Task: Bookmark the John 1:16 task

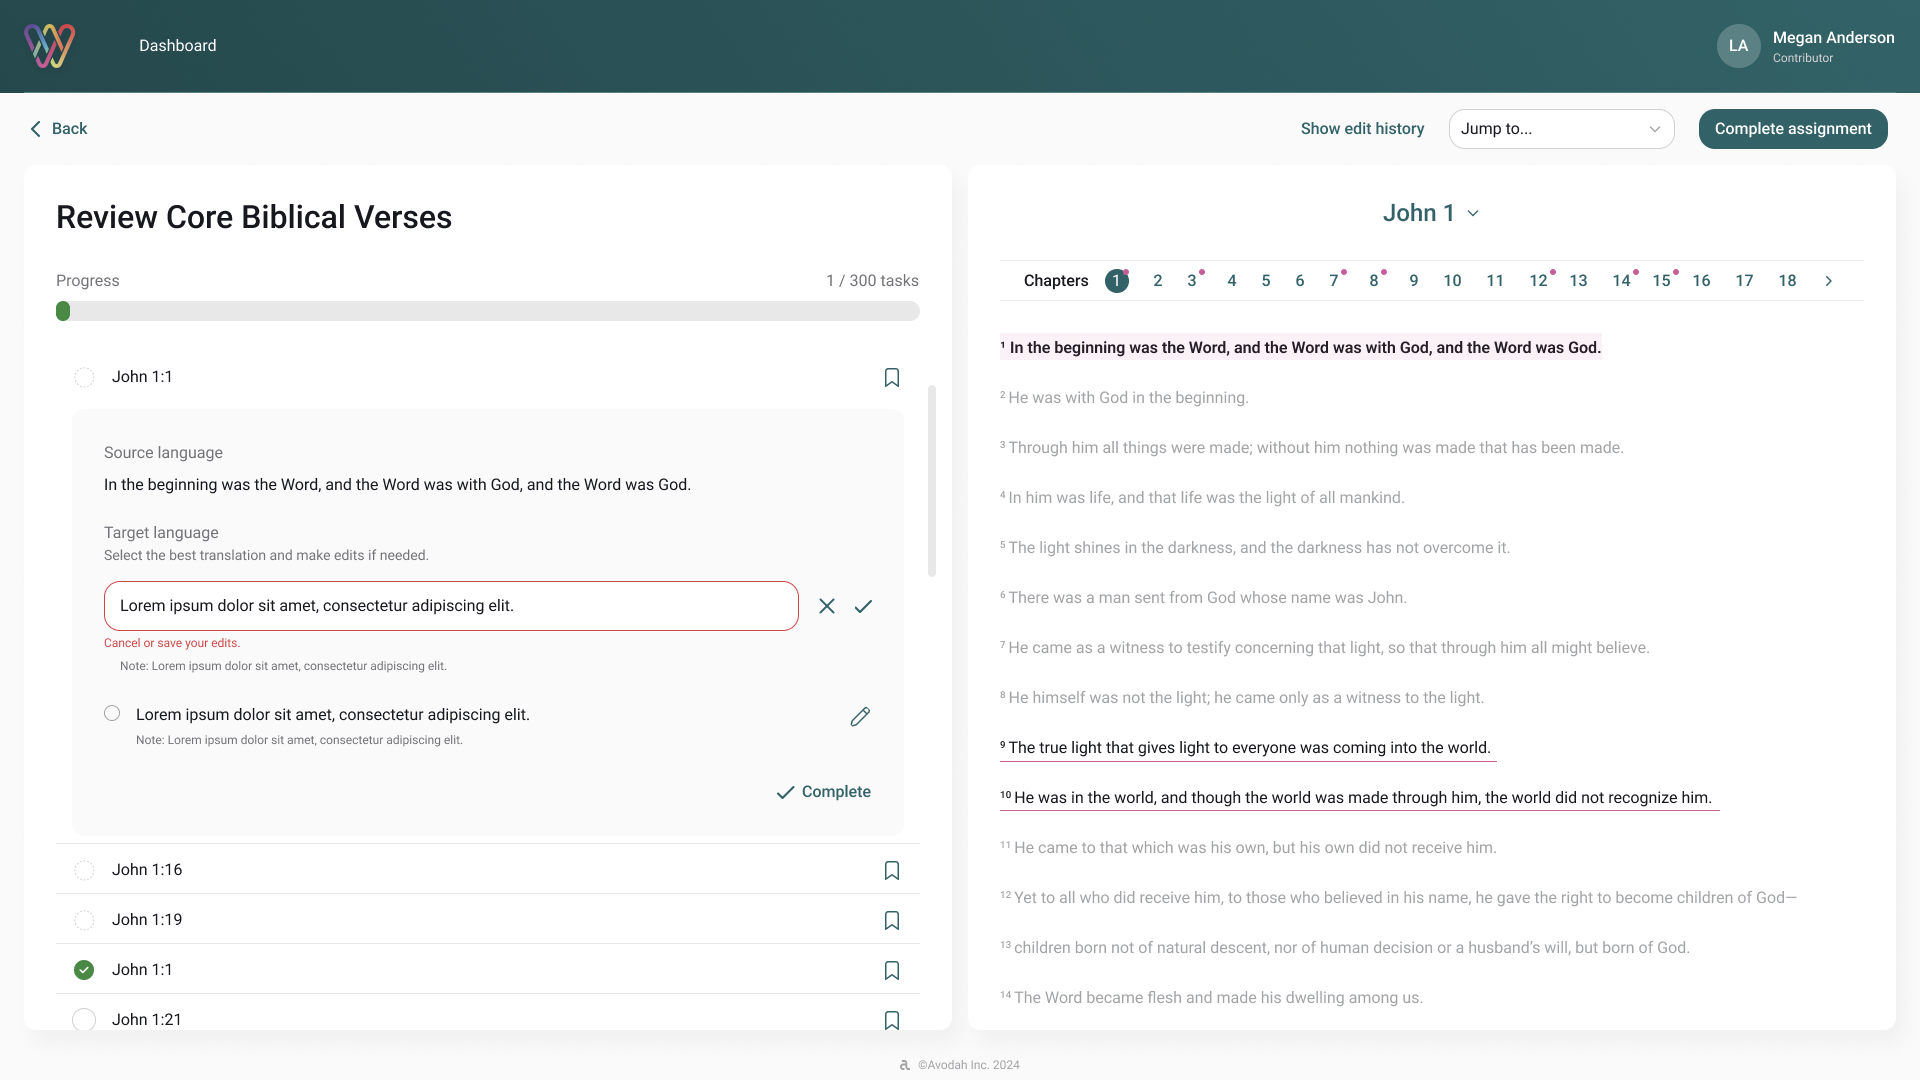Action: [892, 870]
